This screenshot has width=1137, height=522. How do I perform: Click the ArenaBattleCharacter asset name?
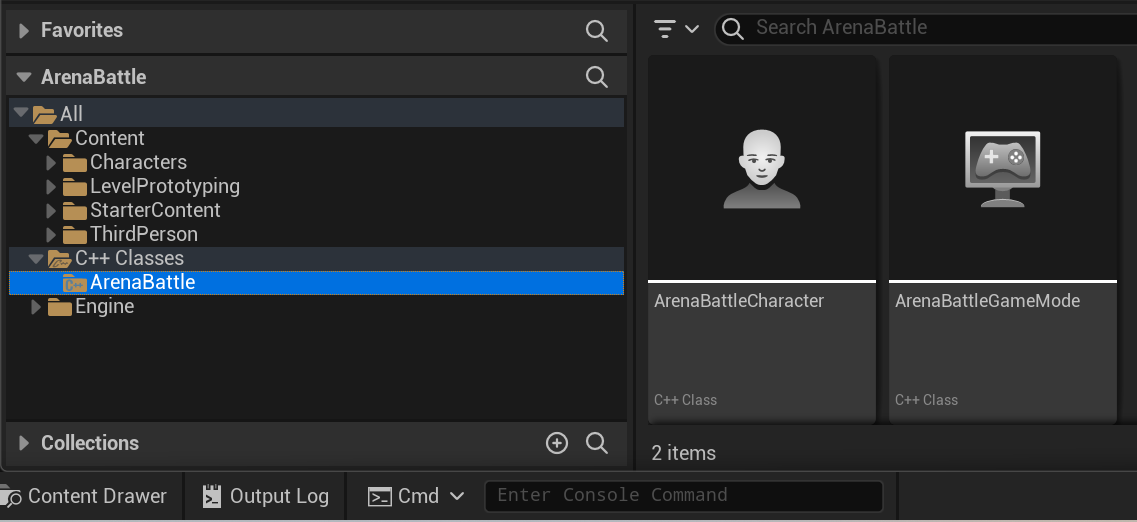739,300
